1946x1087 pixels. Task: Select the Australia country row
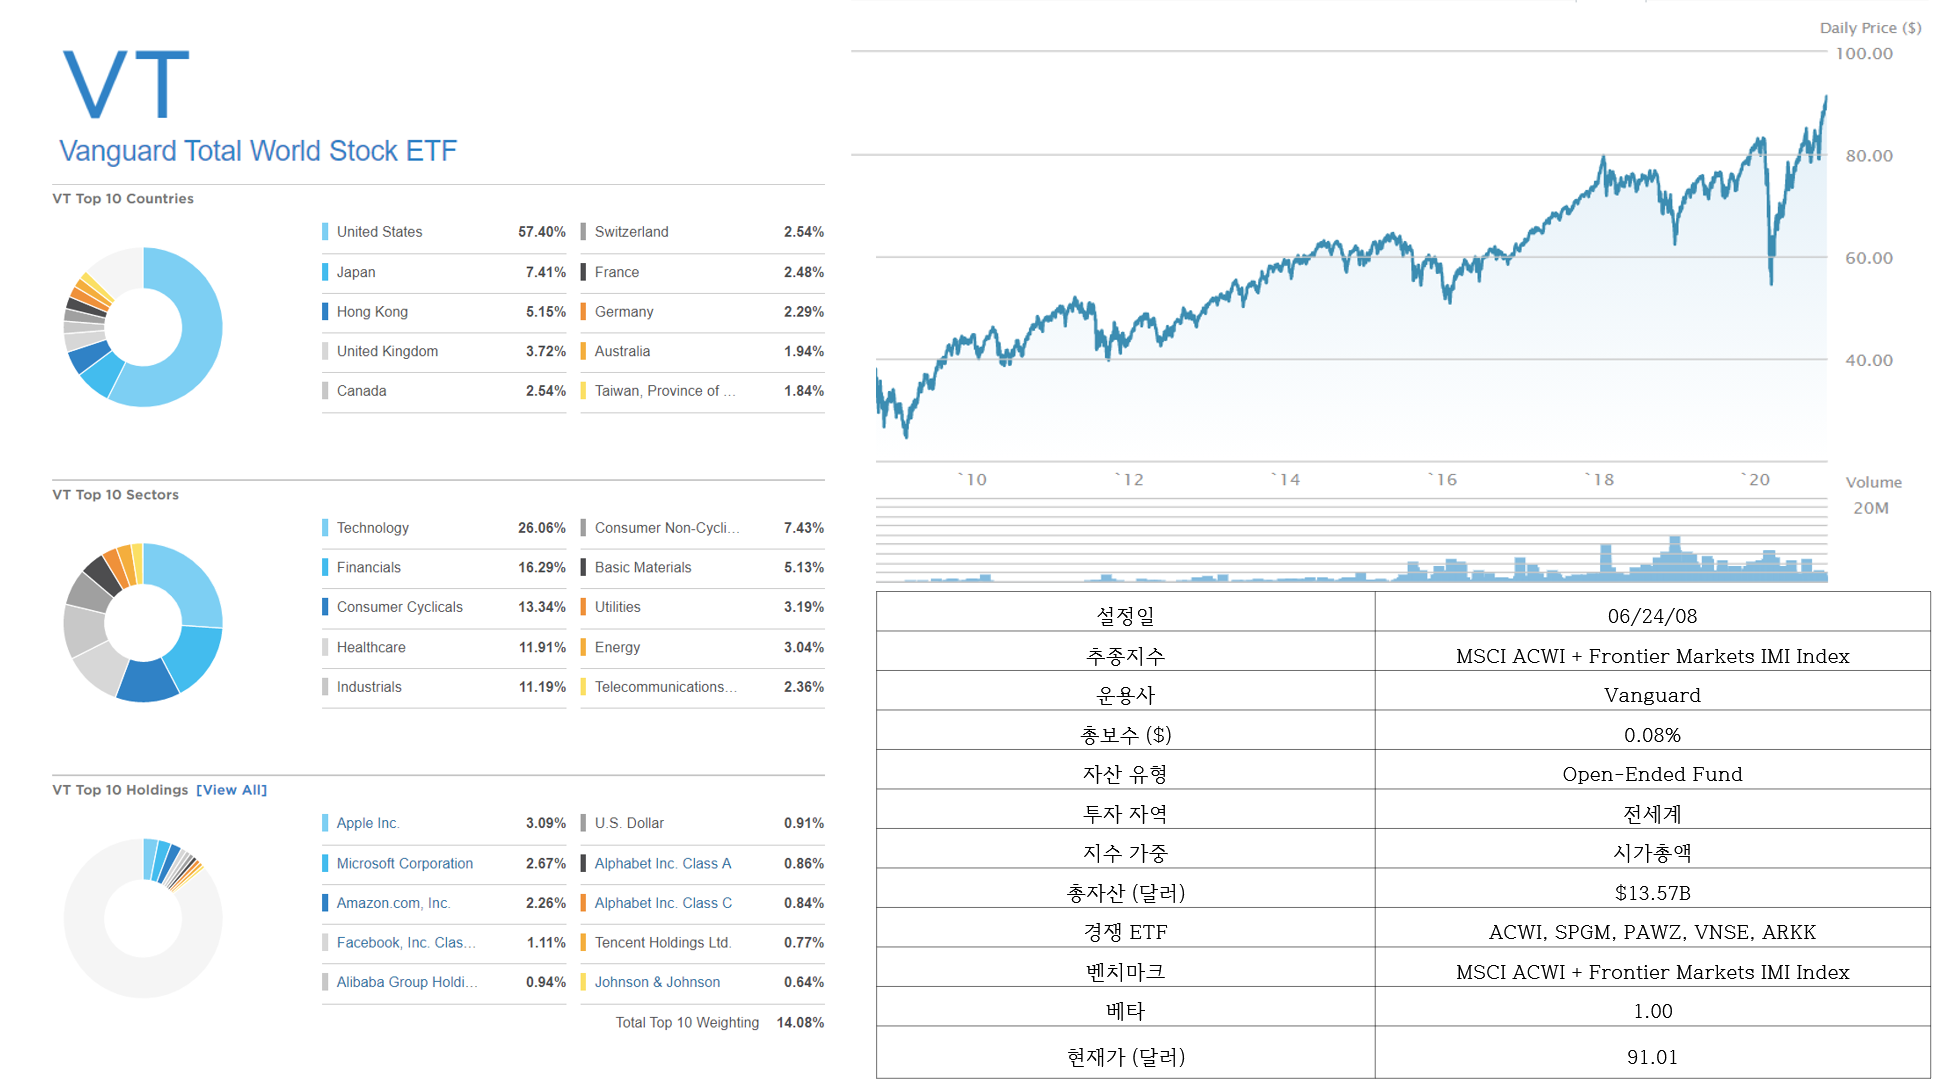point(702,351)
